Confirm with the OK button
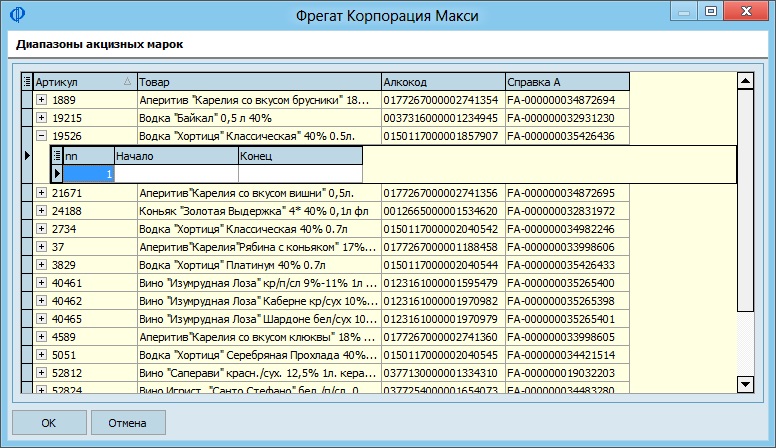Screen dimensions: 776x448 [49, 423]
